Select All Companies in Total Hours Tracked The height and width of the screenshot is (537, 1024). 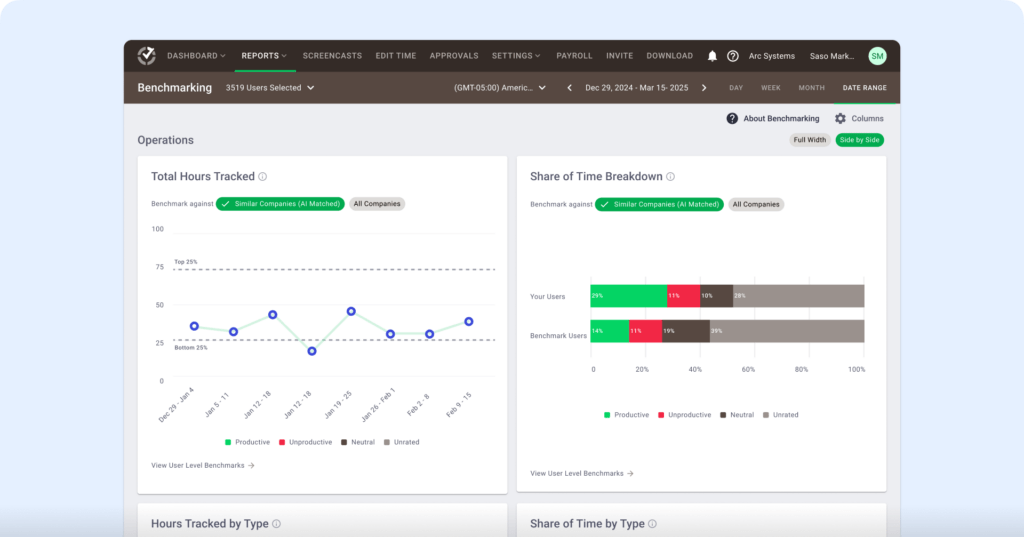point(377,204)
